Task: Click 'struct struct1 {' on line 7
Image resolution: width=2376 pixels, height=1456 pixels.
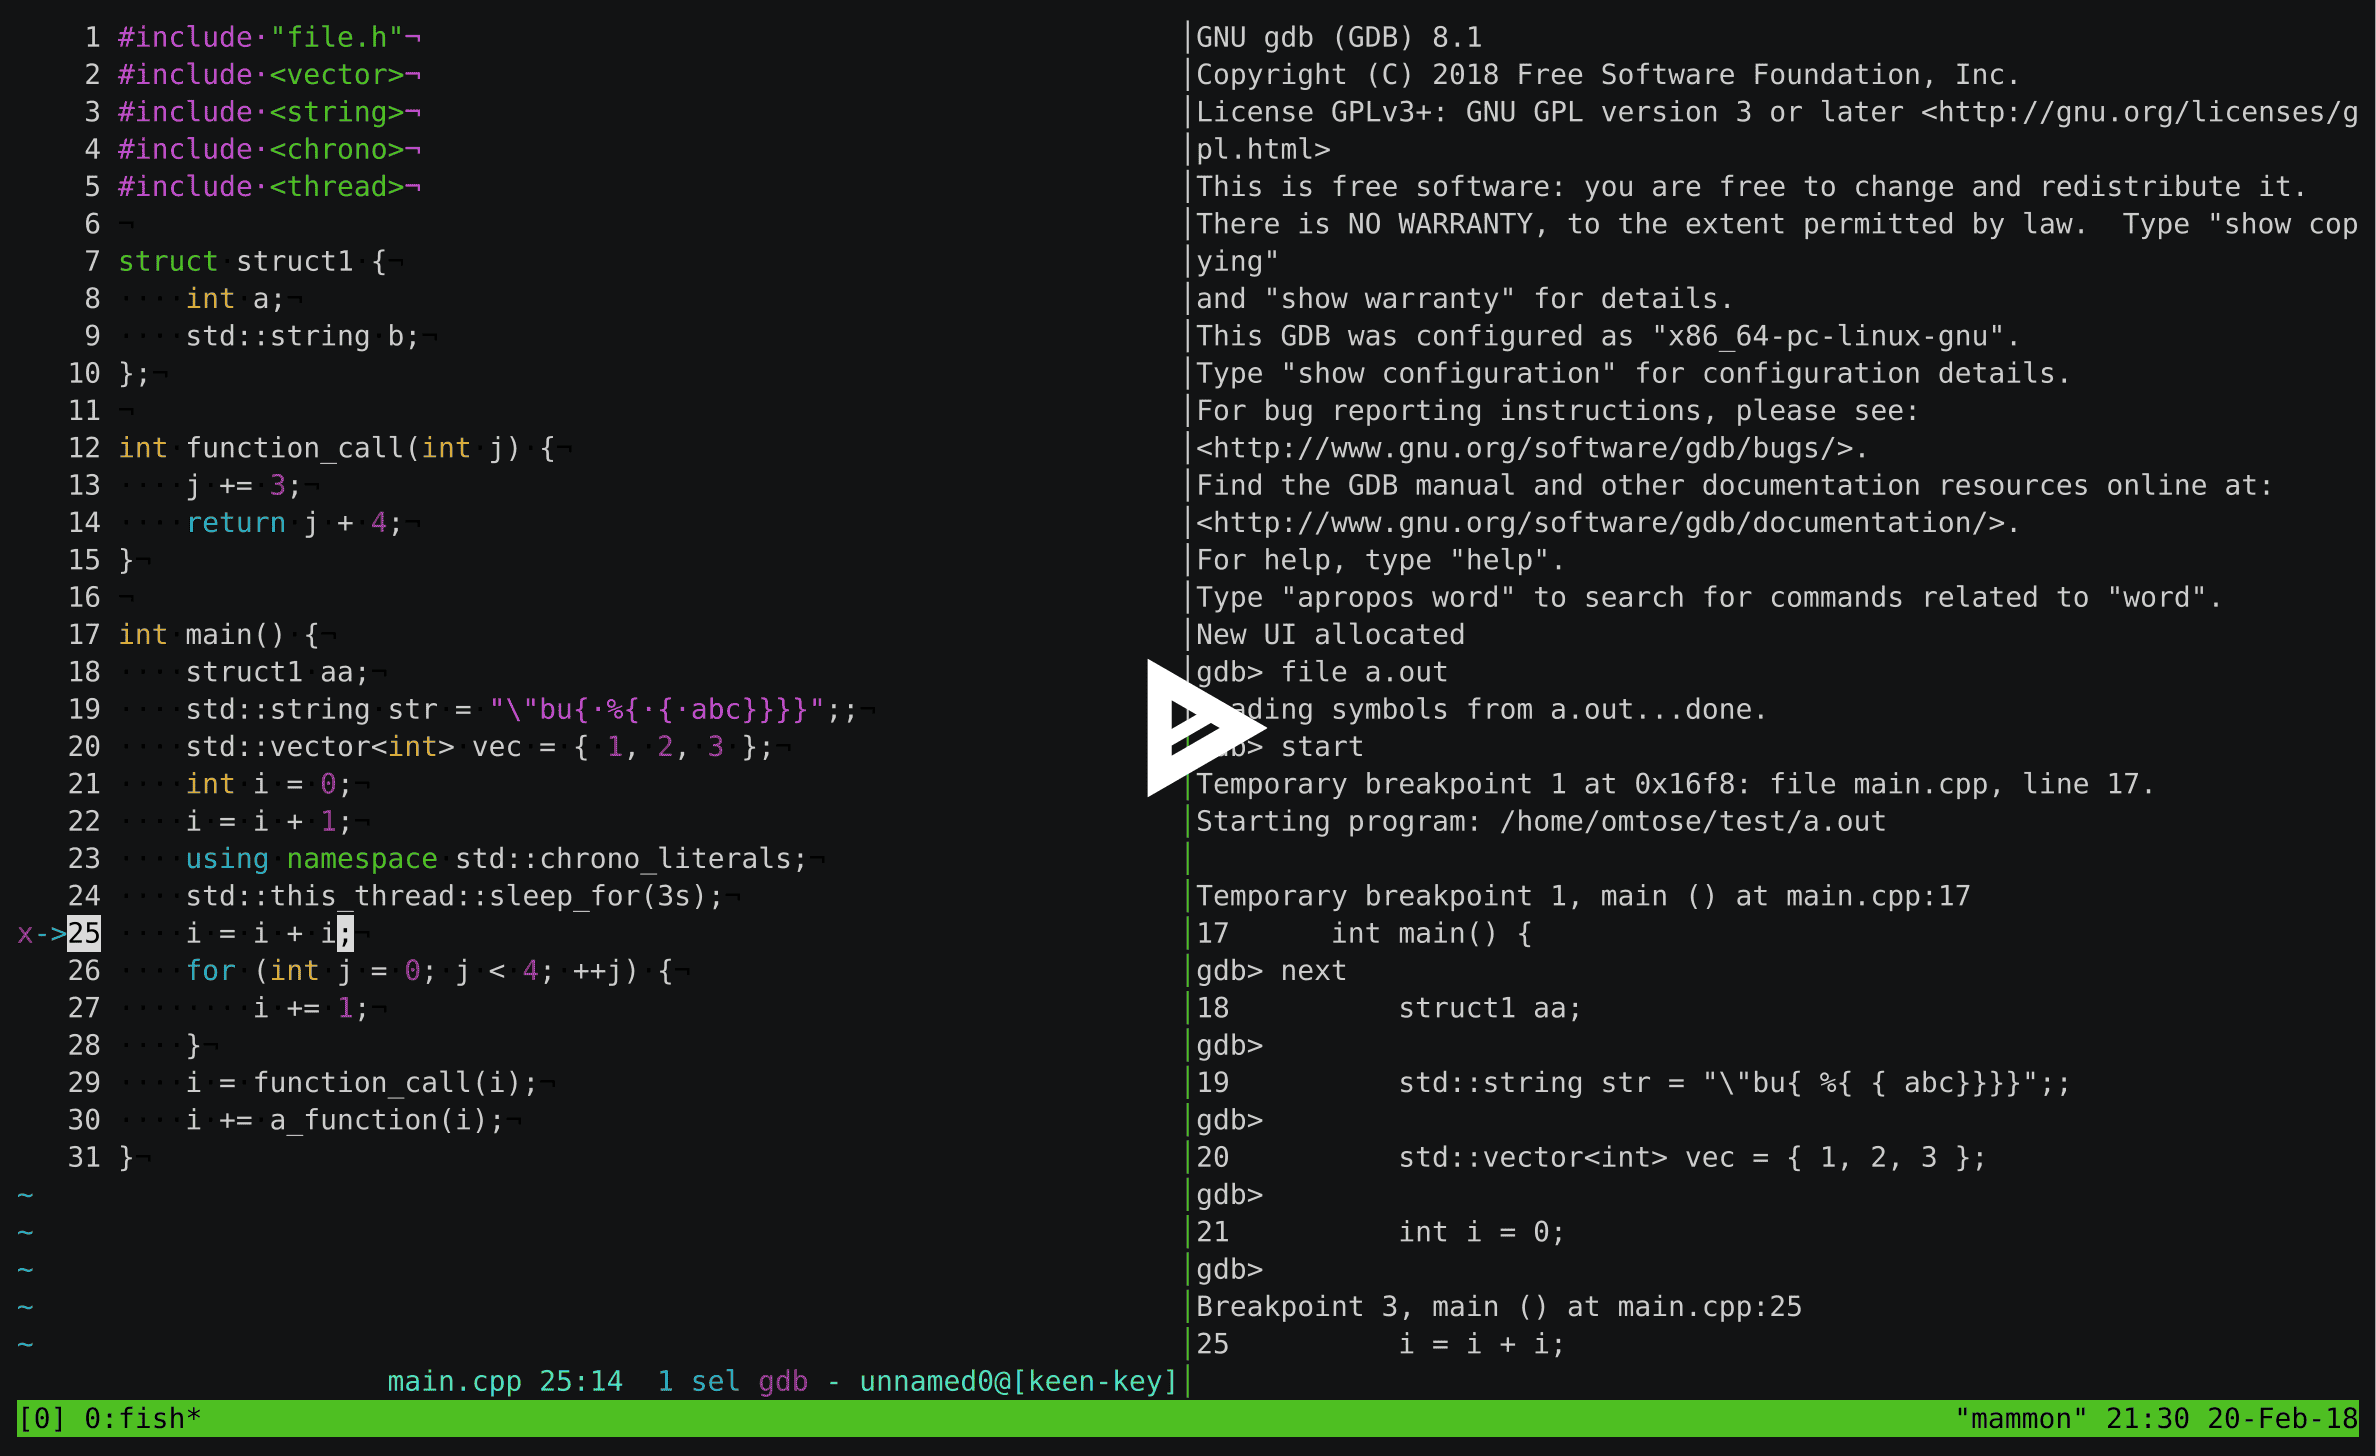Action: [253, 261]
